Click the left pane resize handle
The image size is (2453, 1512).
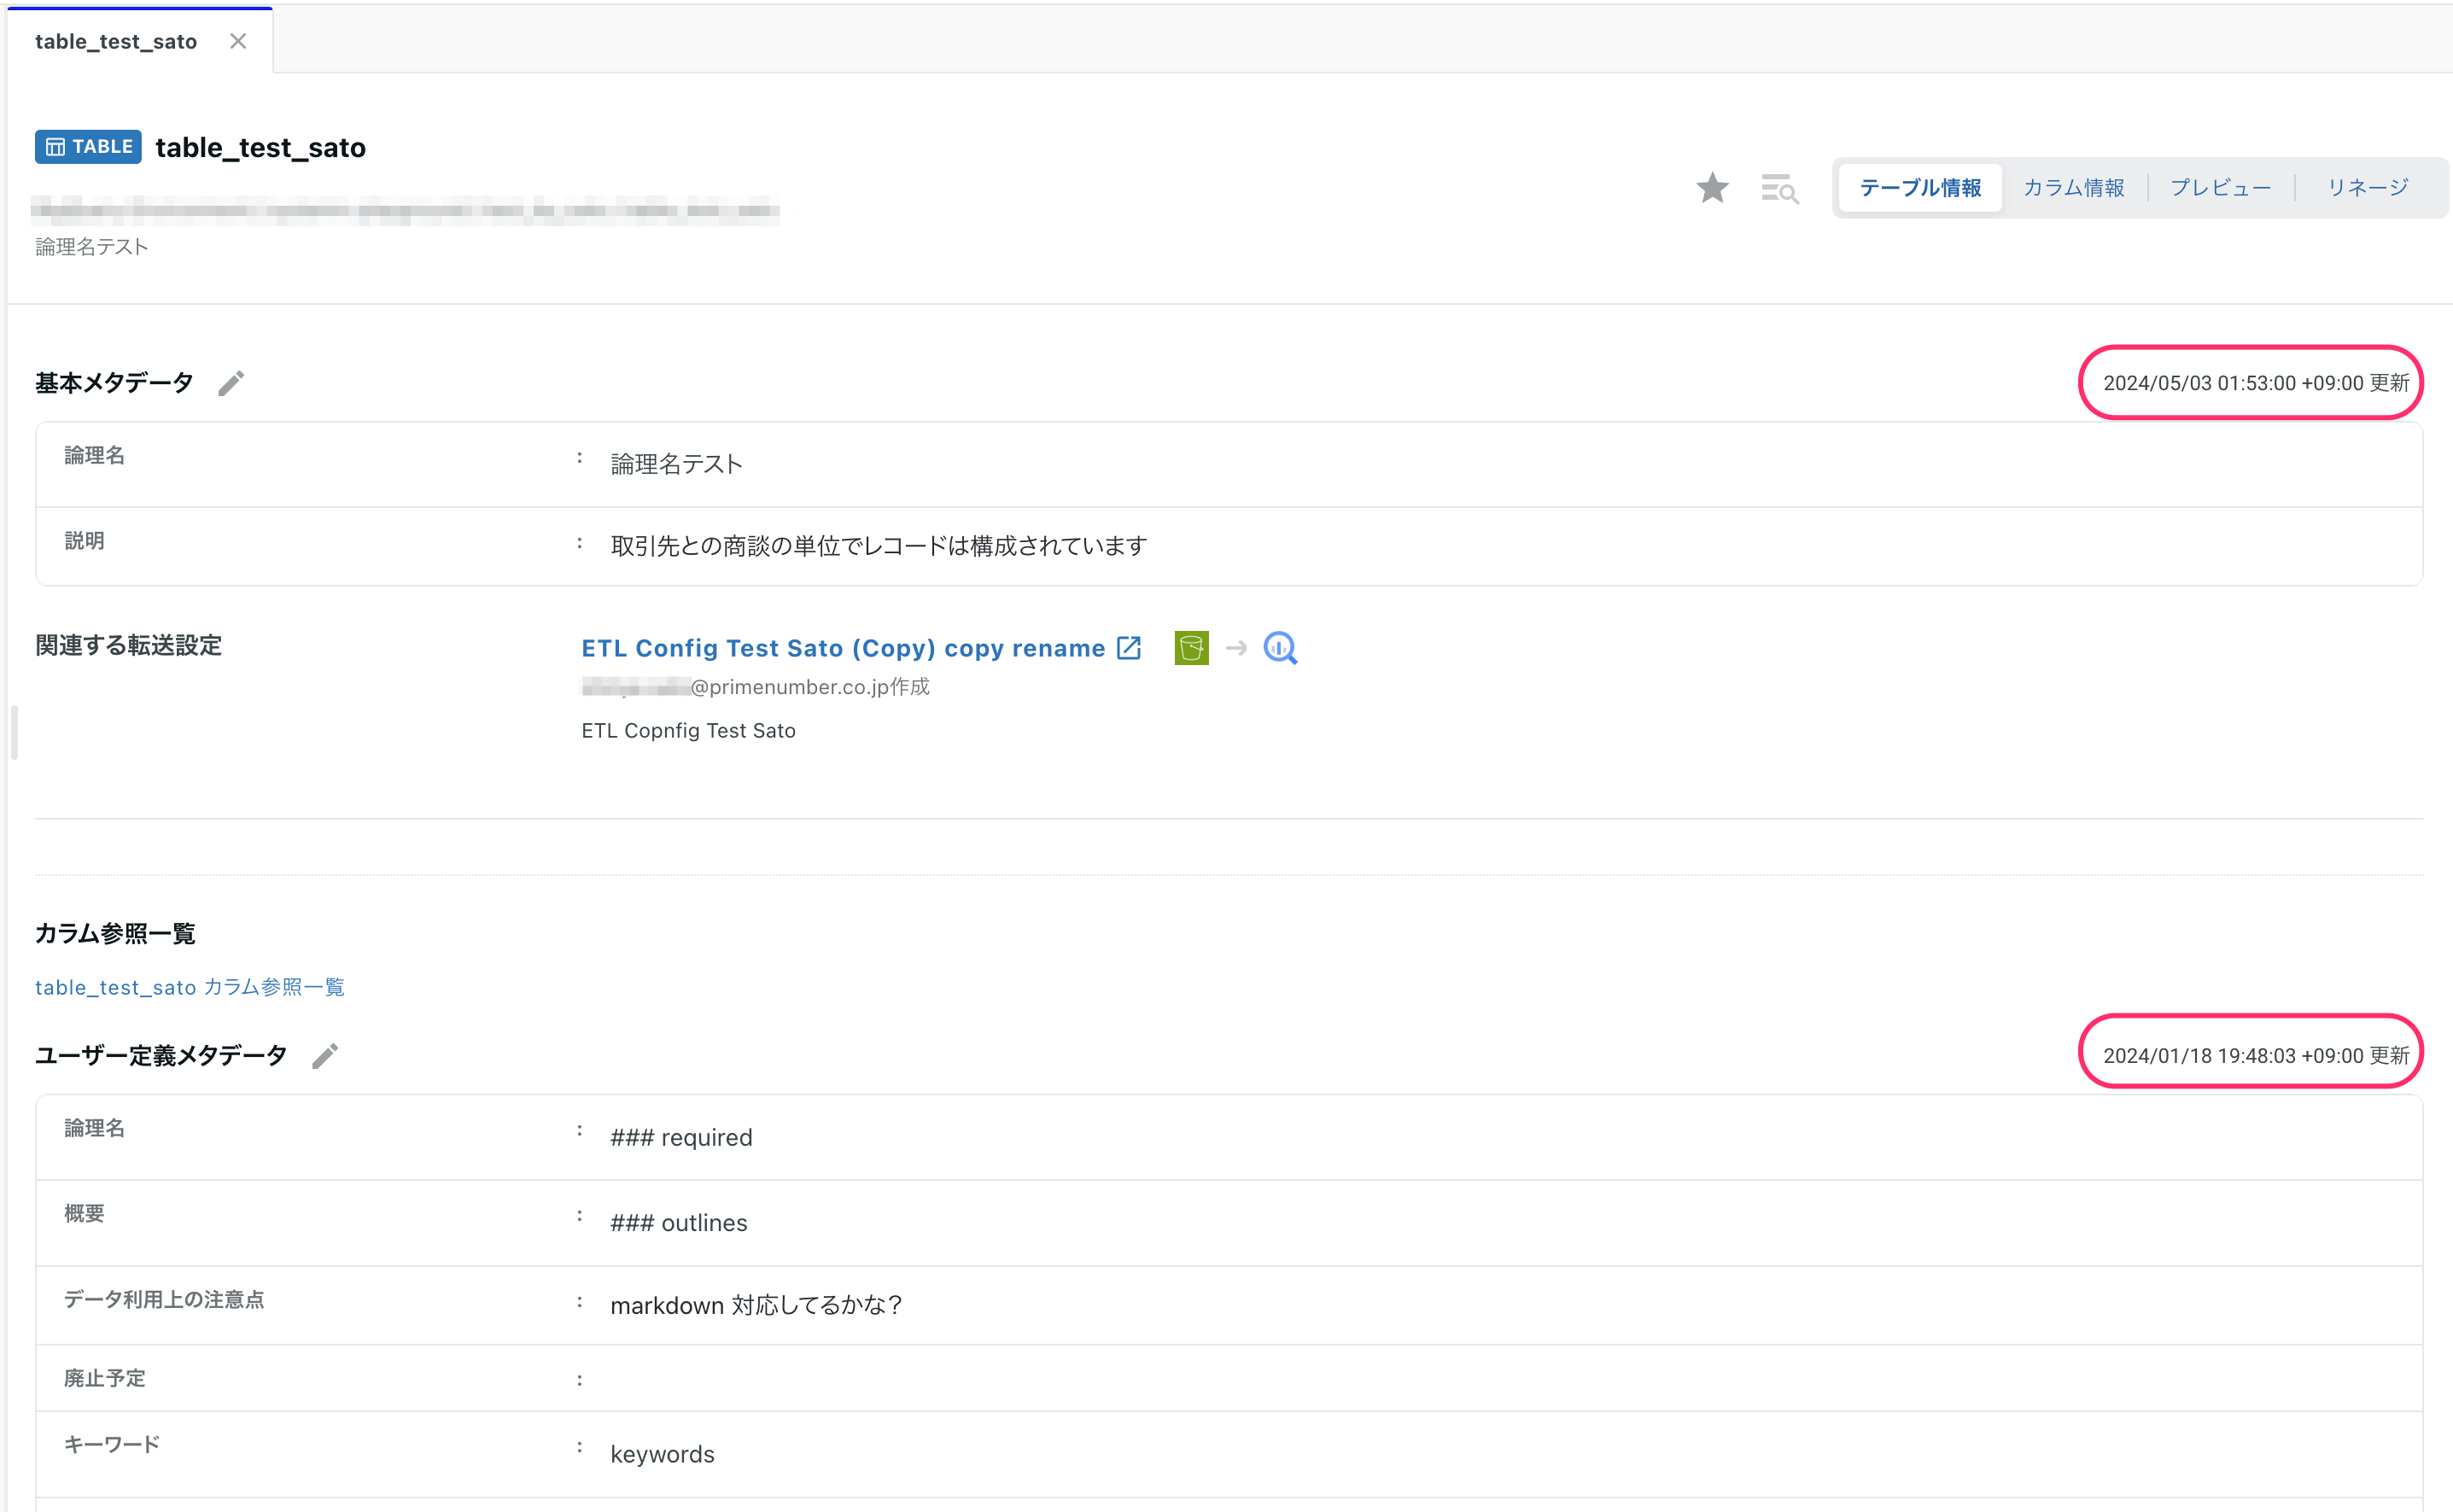point(14,732)
